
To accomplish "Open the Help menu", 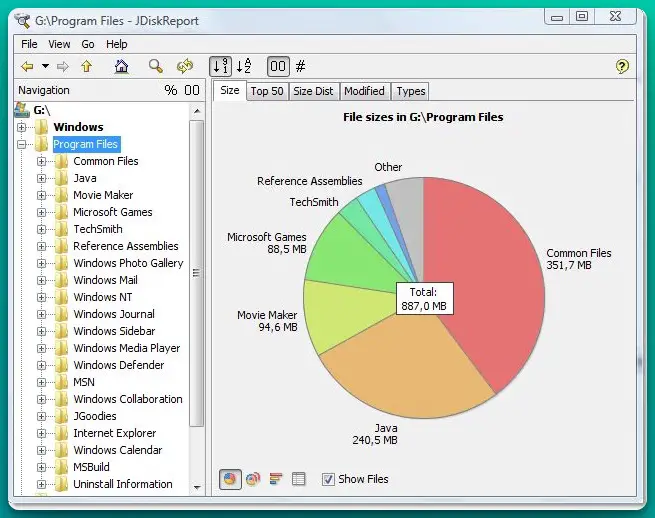I will tap(117, 44).
